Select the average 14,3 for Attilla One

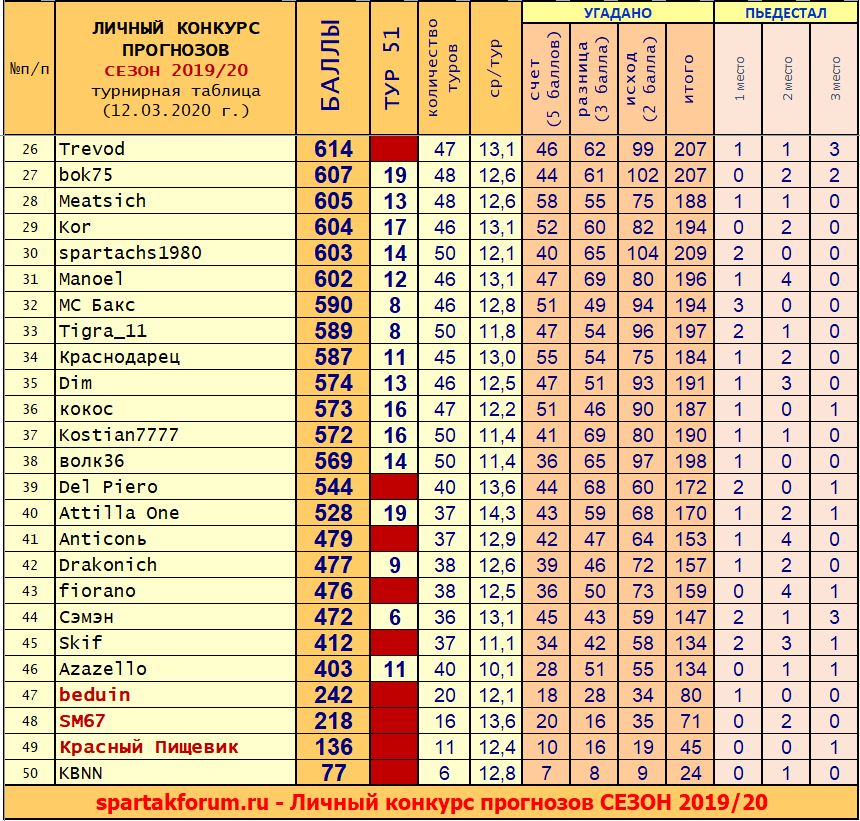[497, 513]
